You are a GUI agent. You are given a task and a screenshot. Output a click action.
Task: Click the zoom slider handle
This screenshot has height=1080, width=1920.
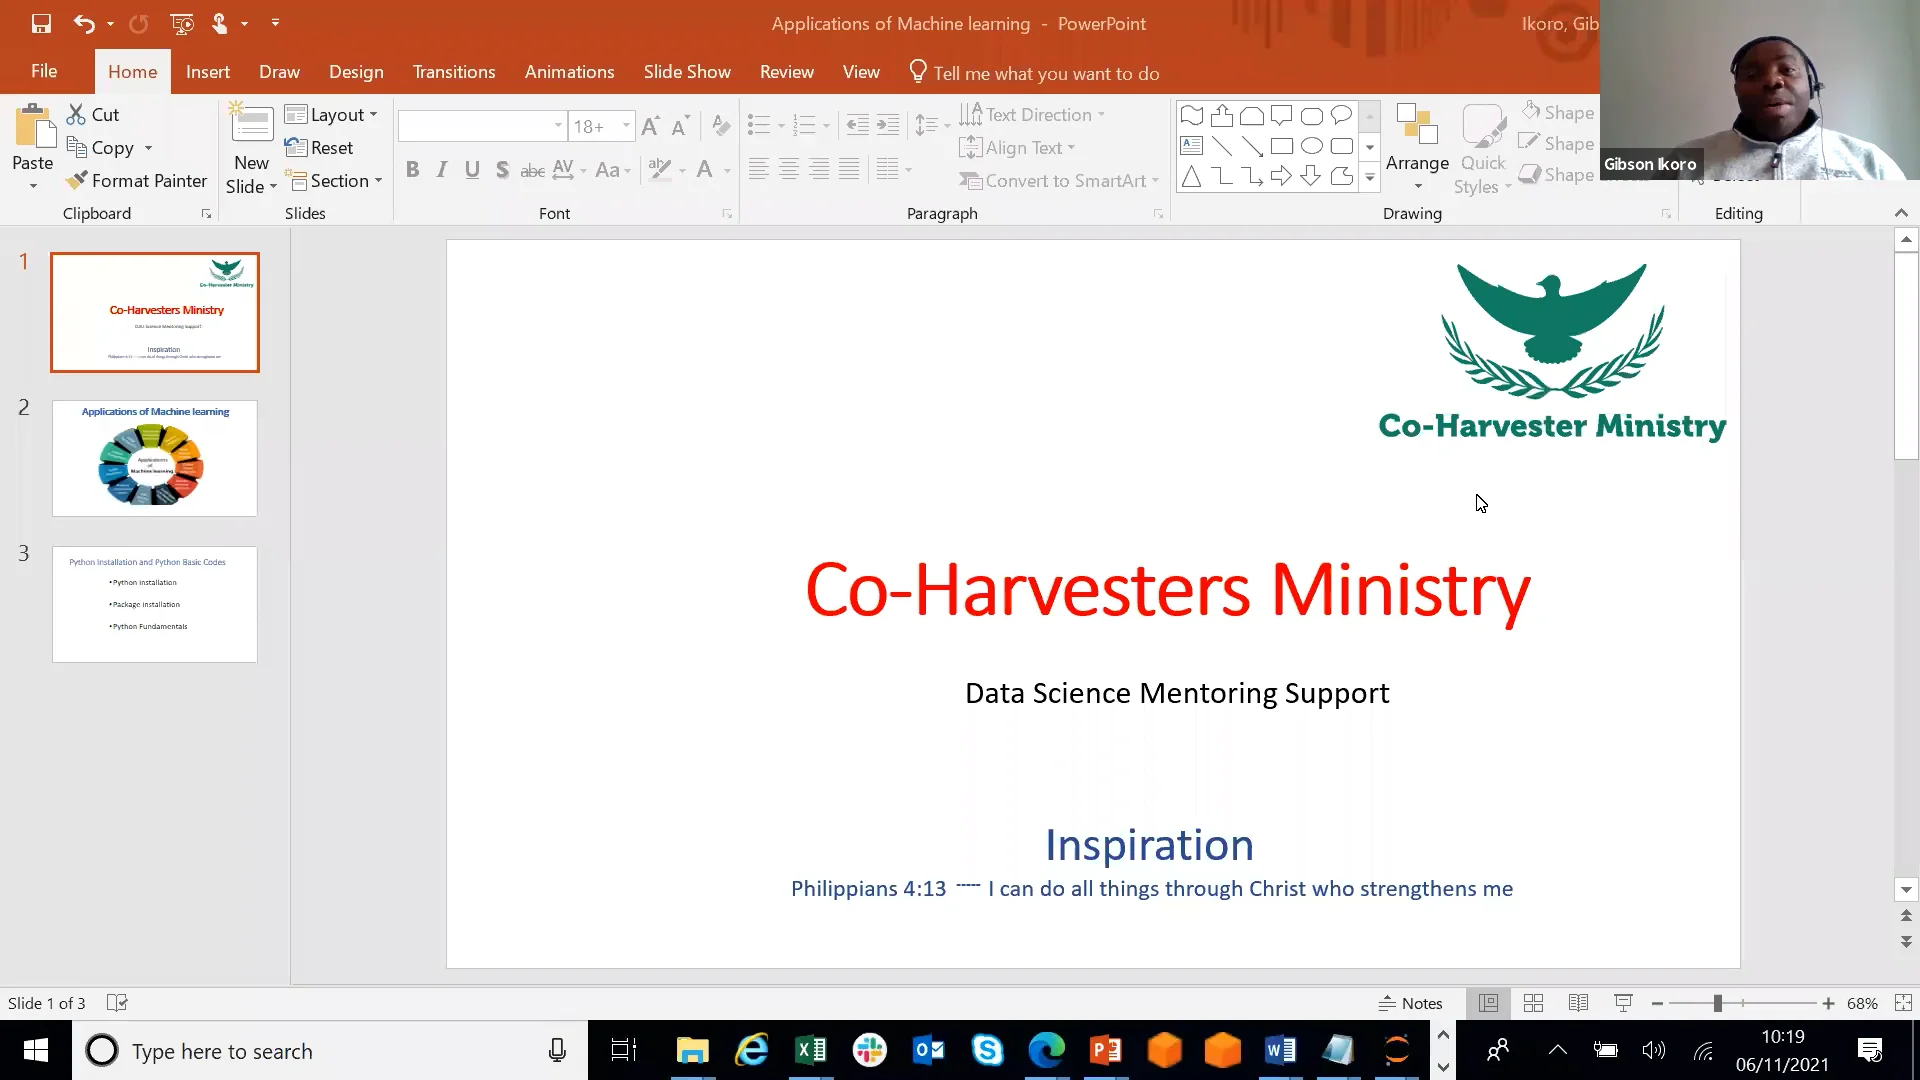(1718, 1003)
